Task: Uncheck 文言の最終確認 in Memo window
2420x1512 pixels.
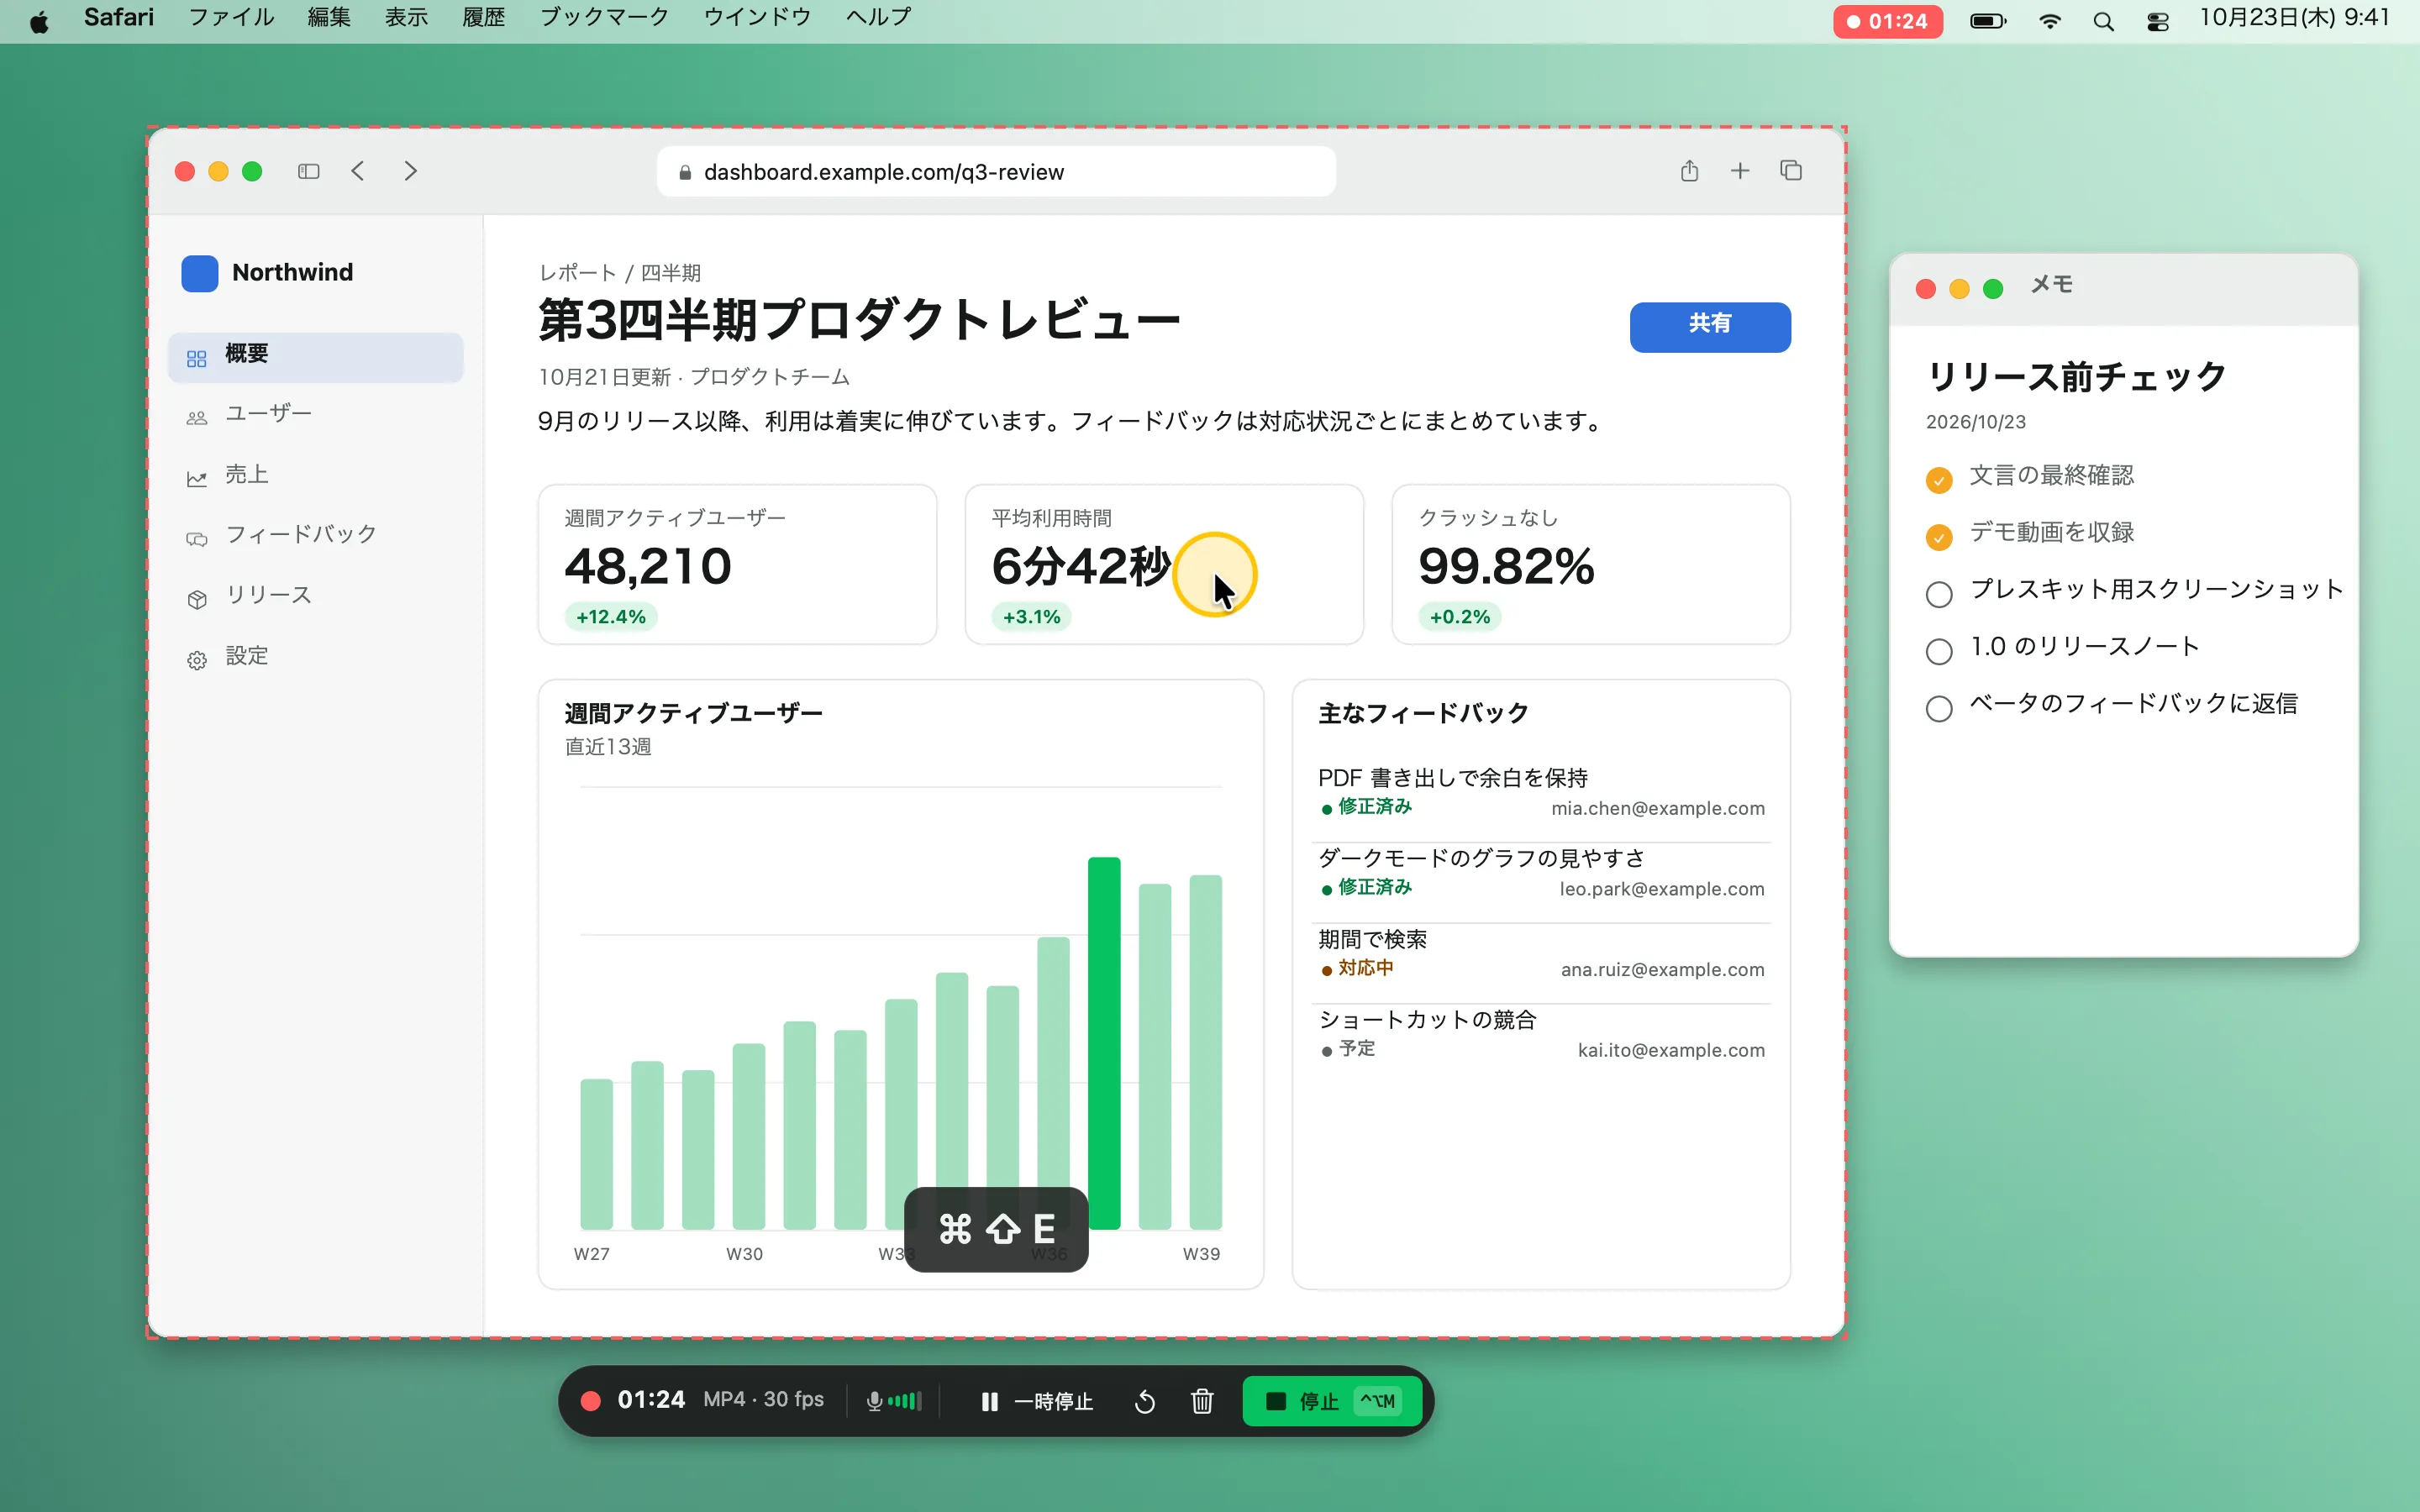Action: [1939, 480]
